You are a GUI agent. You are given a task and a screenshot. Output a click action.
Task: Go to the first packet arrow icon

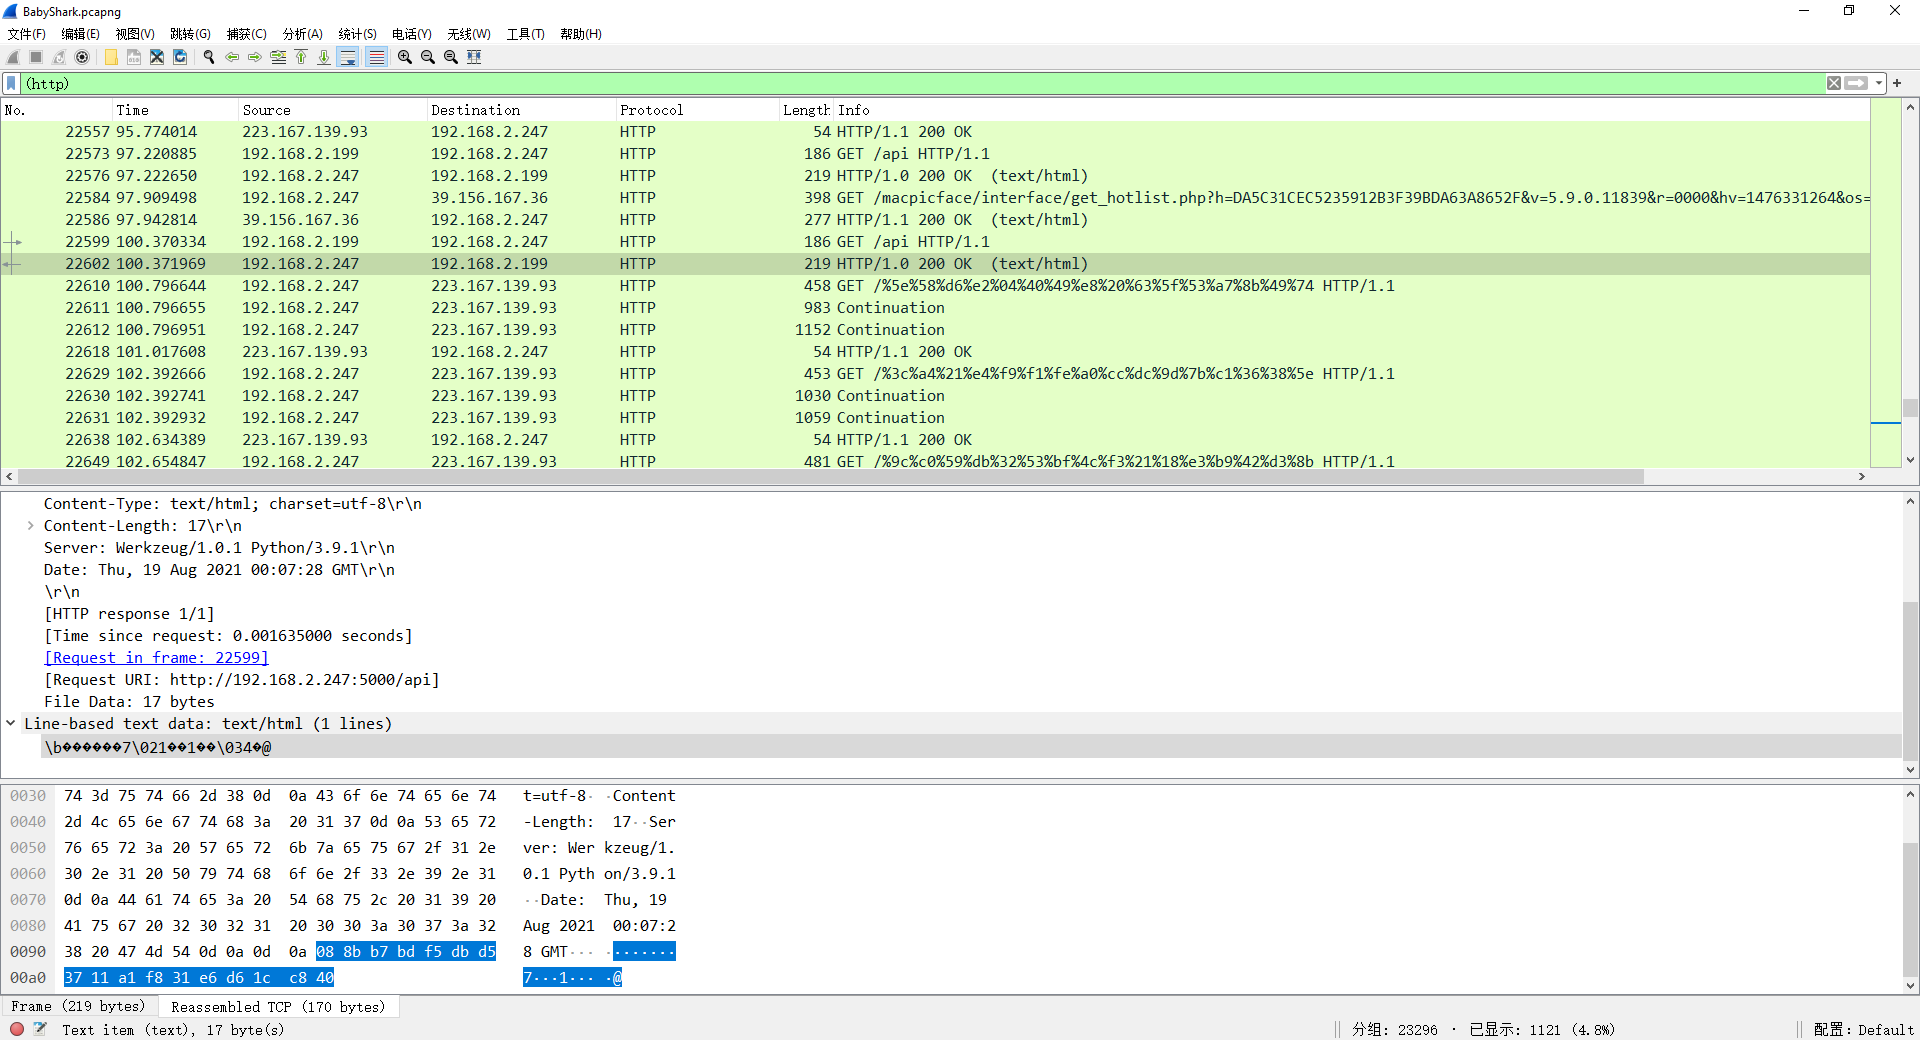pyautogui.click(x=301, y=57)
